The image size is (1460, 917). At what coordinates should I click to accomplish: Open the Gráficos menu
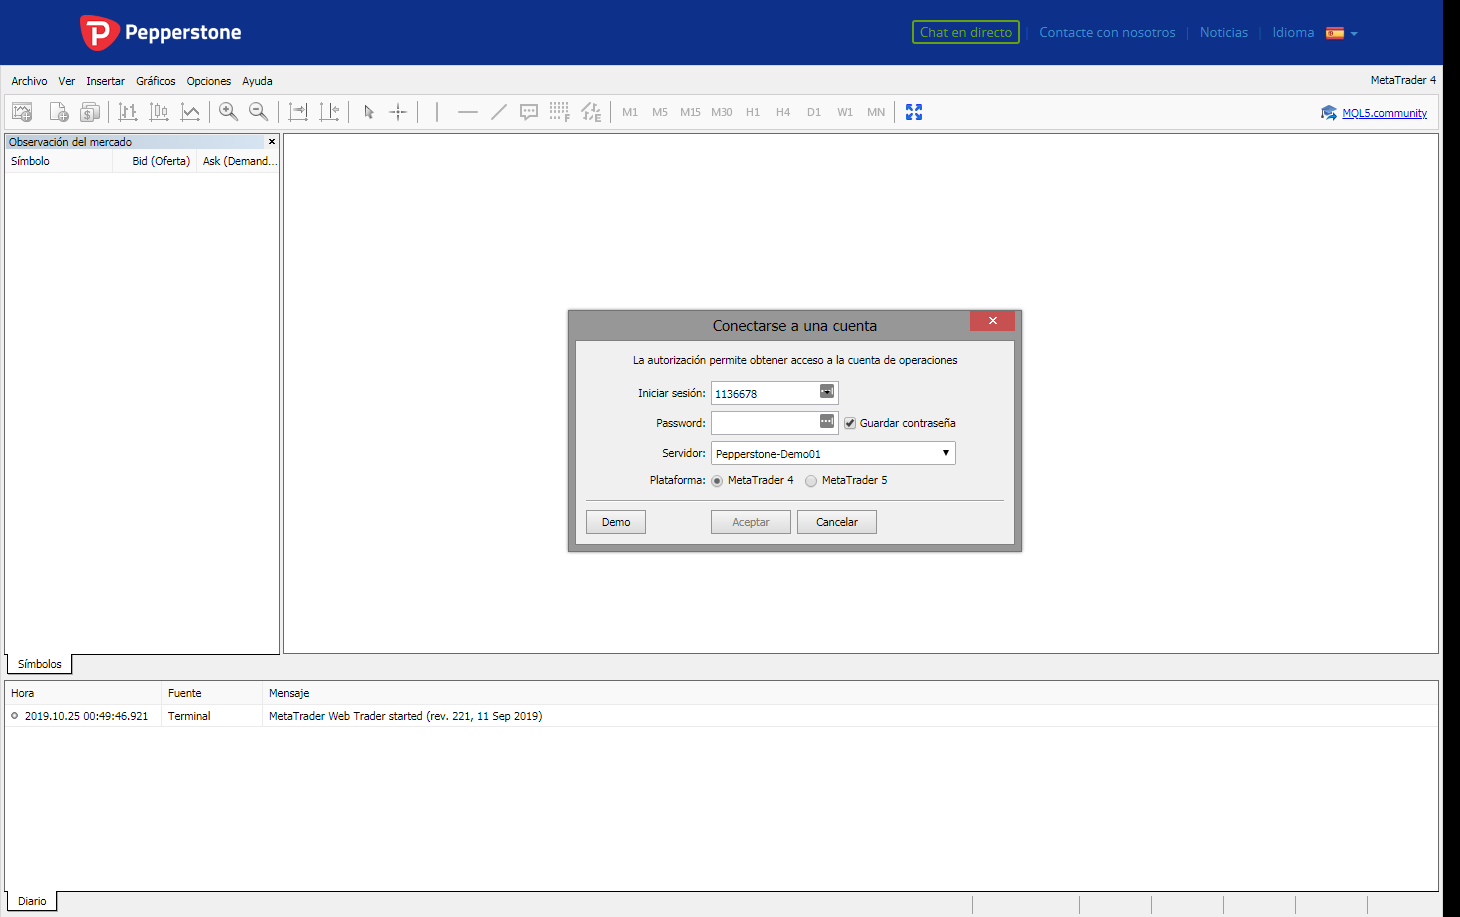[x=156, y=81]
